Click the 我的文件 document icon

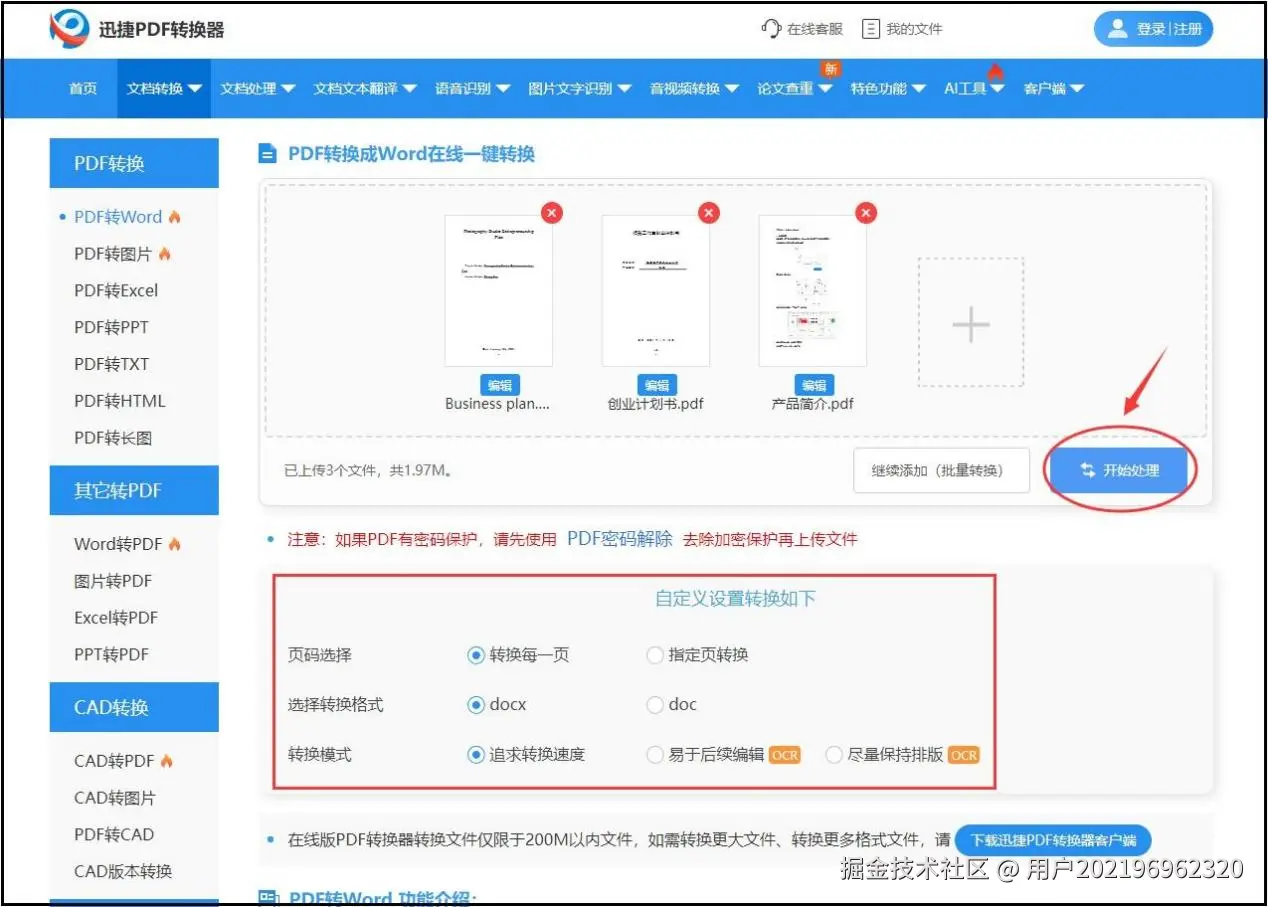(871, 29)
